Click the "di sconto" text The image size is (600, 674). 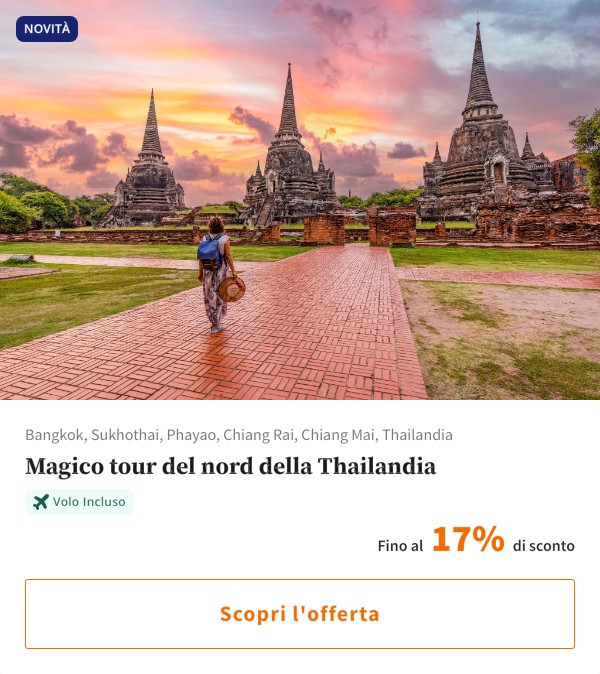coord(543,546)
